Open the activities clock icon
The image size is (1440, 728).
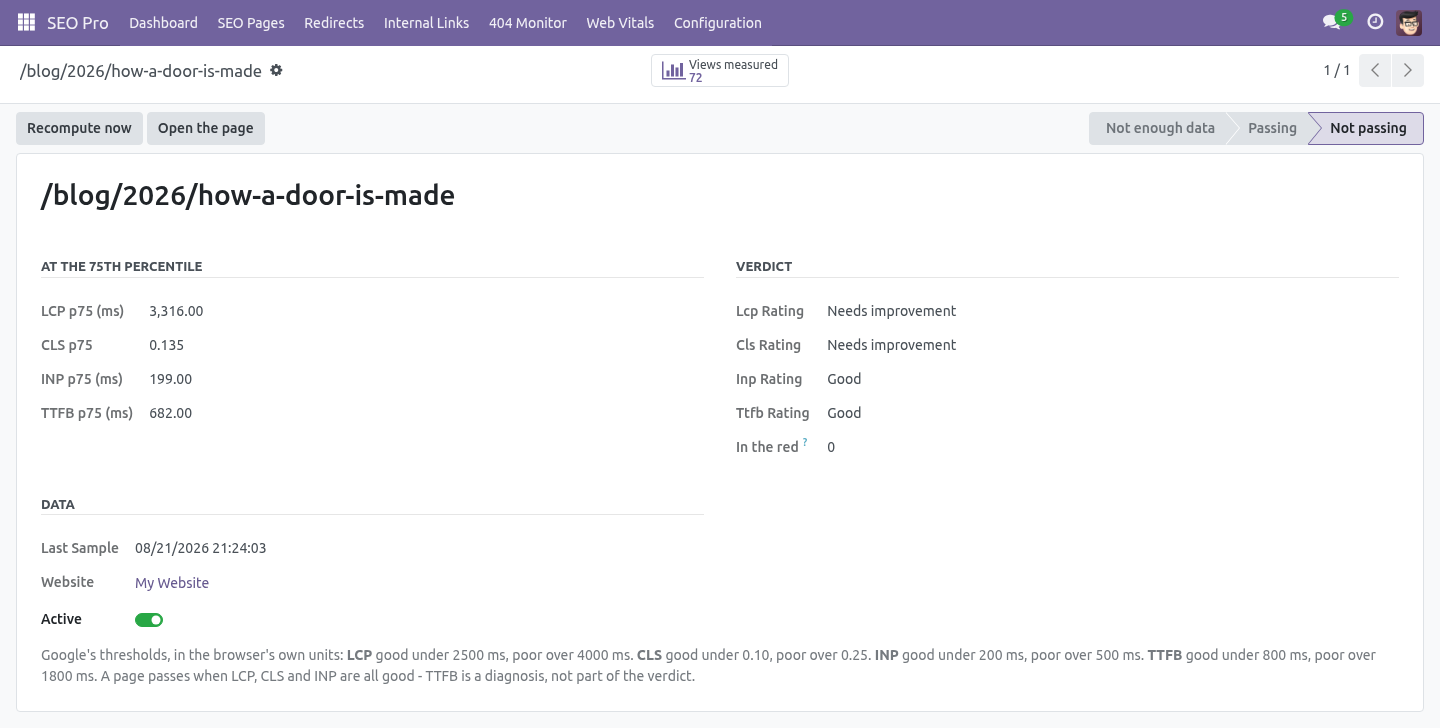click(1375, 22)
